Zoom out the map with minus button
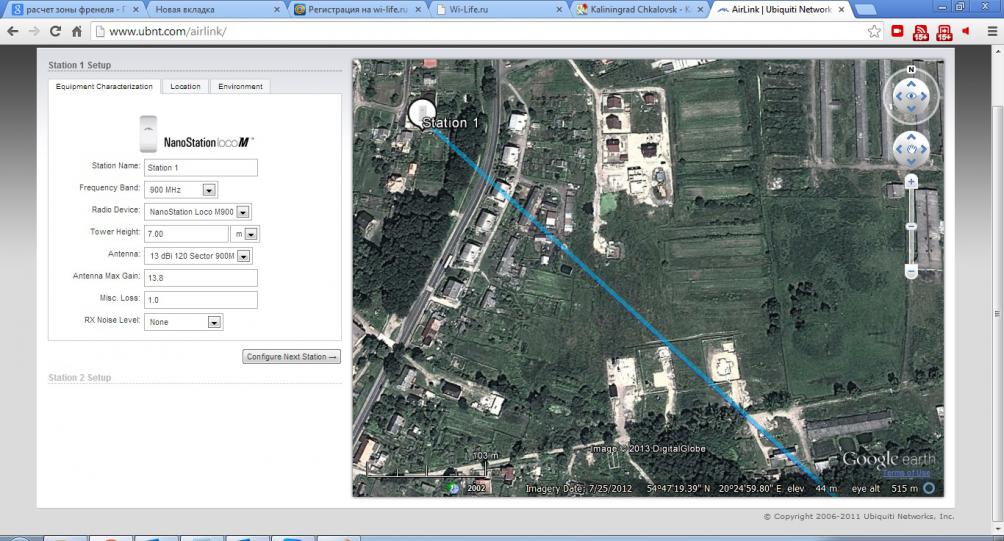 coord(911,272)
